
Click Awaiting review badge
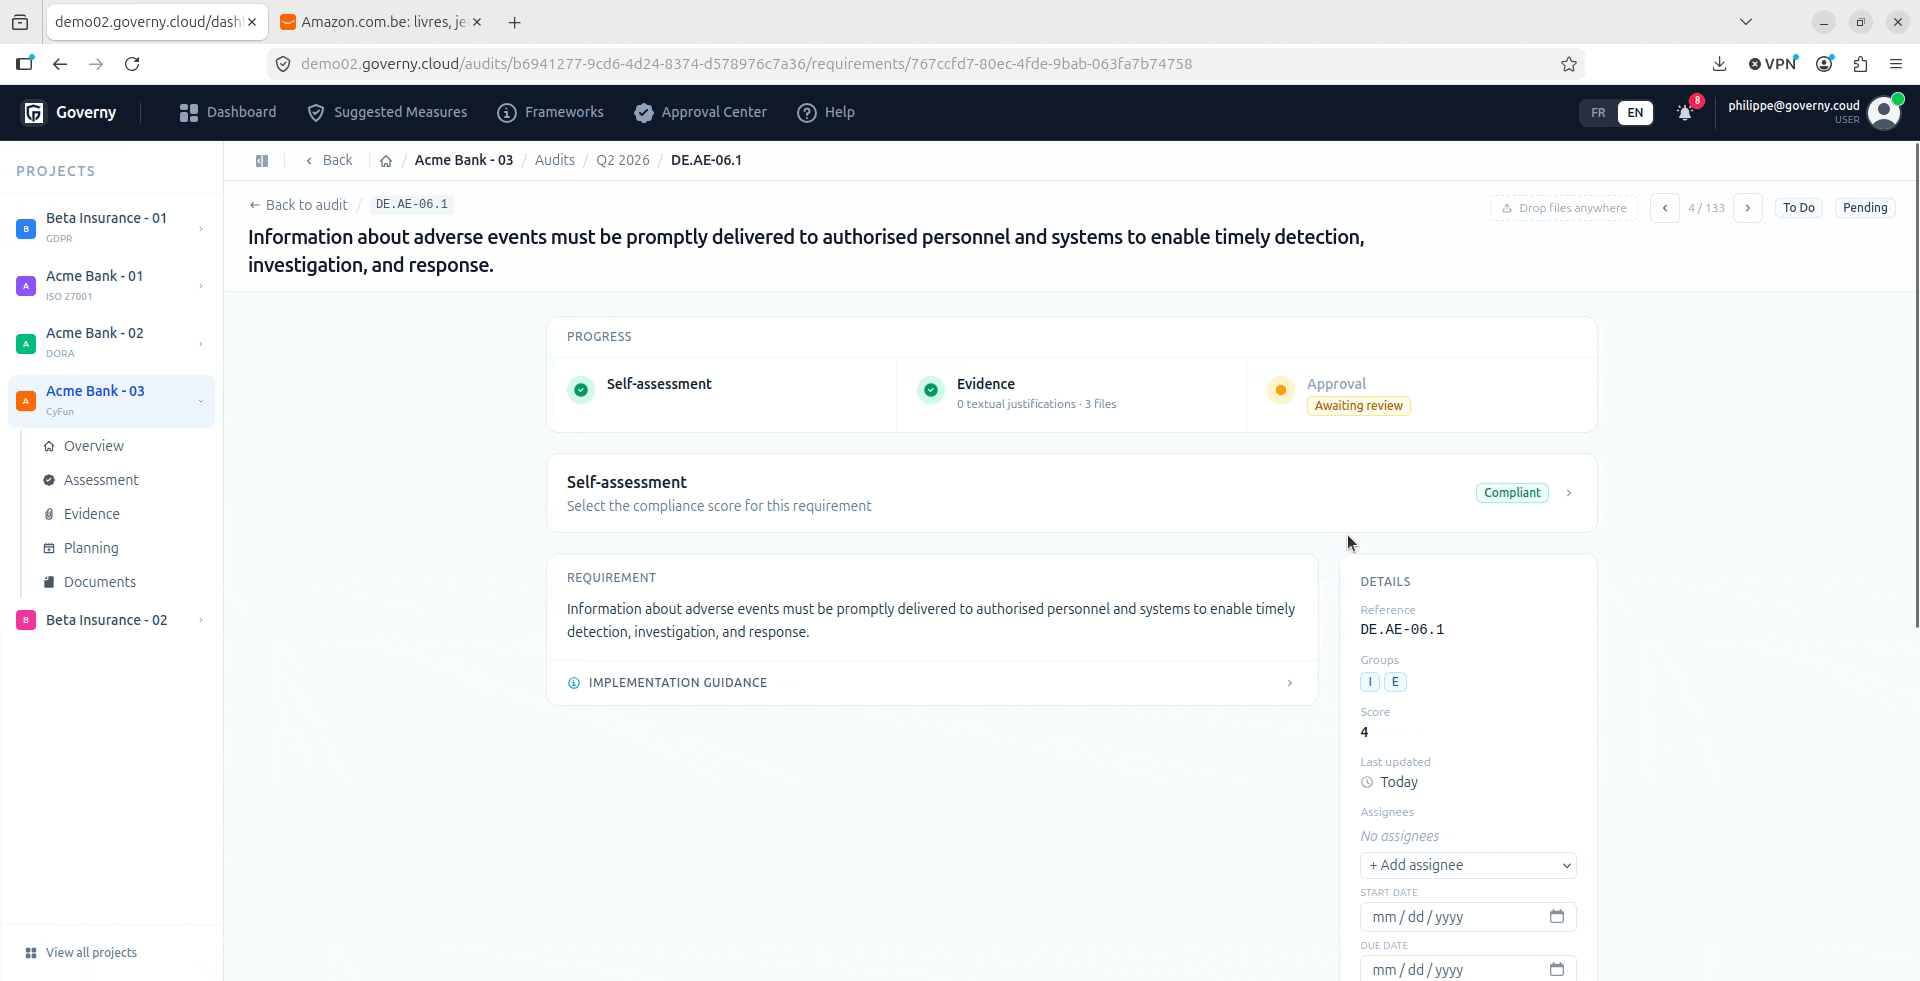coord(1359,406)
